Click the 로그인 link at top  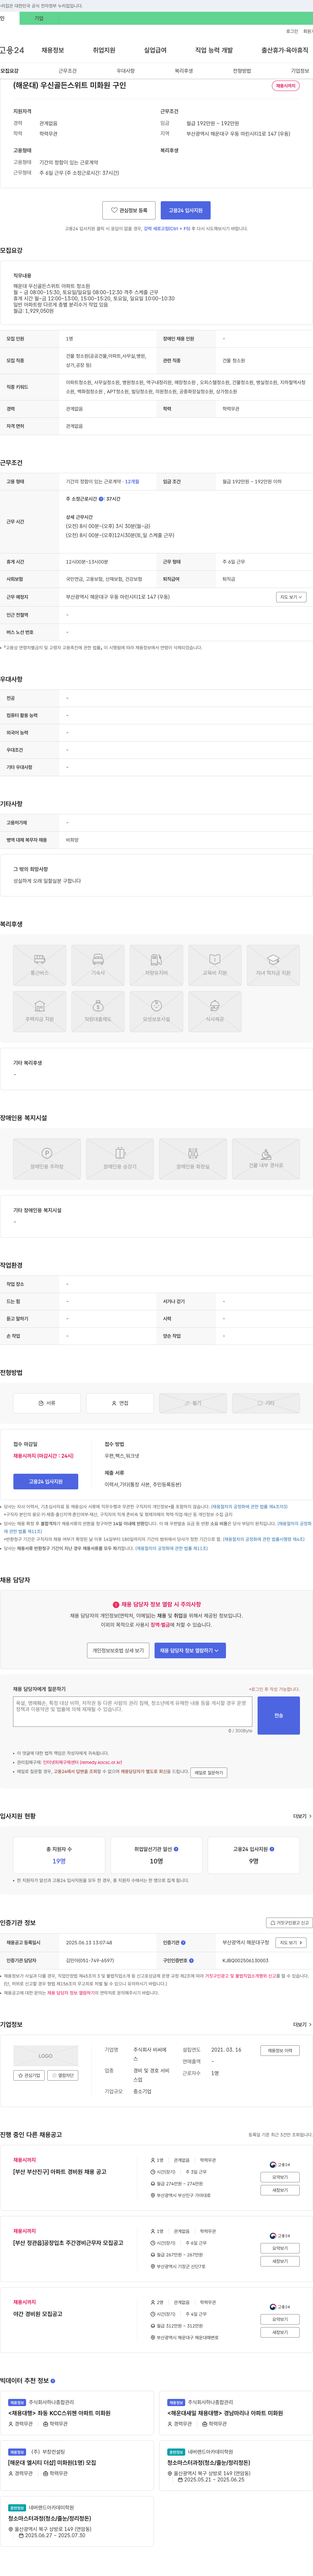(292, 31)
